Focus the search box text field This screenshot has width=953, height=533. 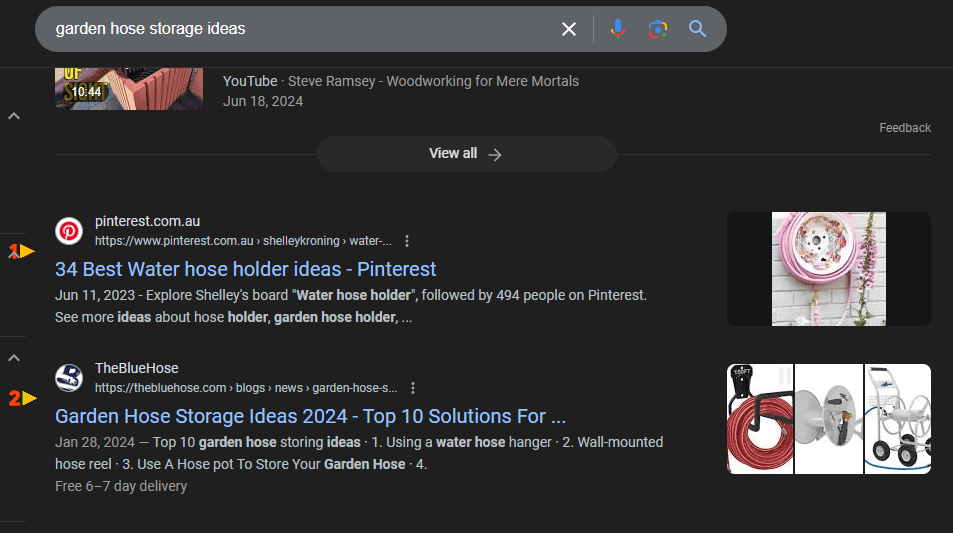[x=300, y=29]
